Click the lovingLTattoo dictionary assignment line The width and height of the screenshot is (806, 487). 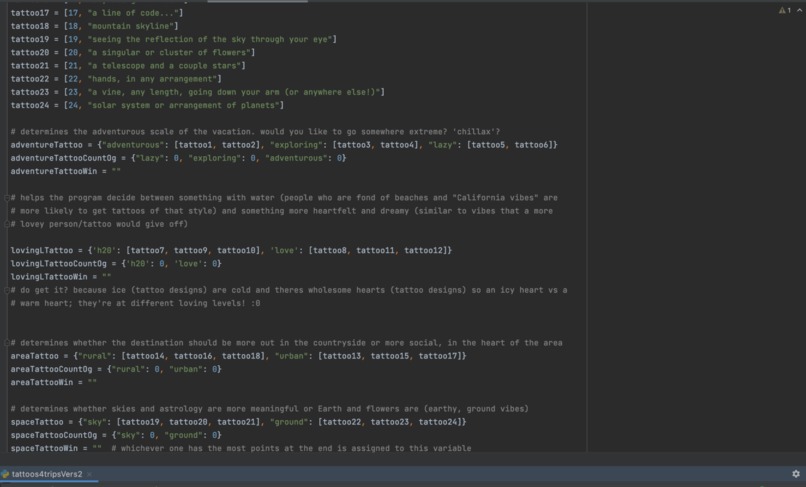[x=231, y=250]
